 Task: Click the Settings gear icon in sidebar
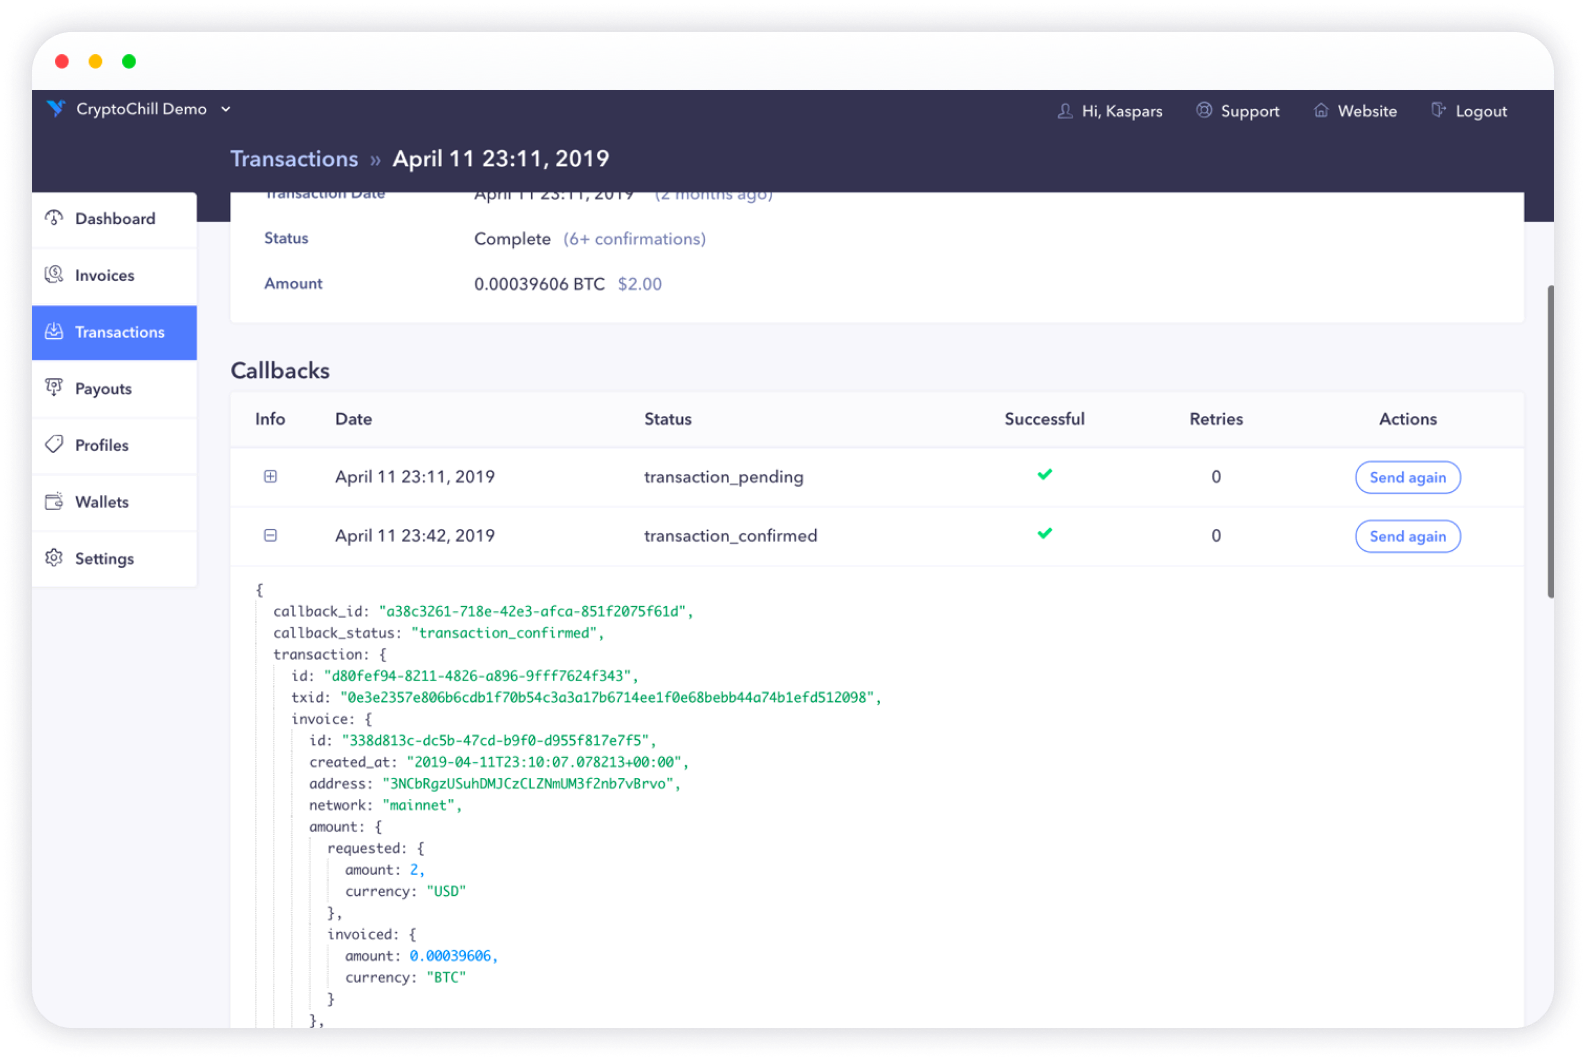54,558
